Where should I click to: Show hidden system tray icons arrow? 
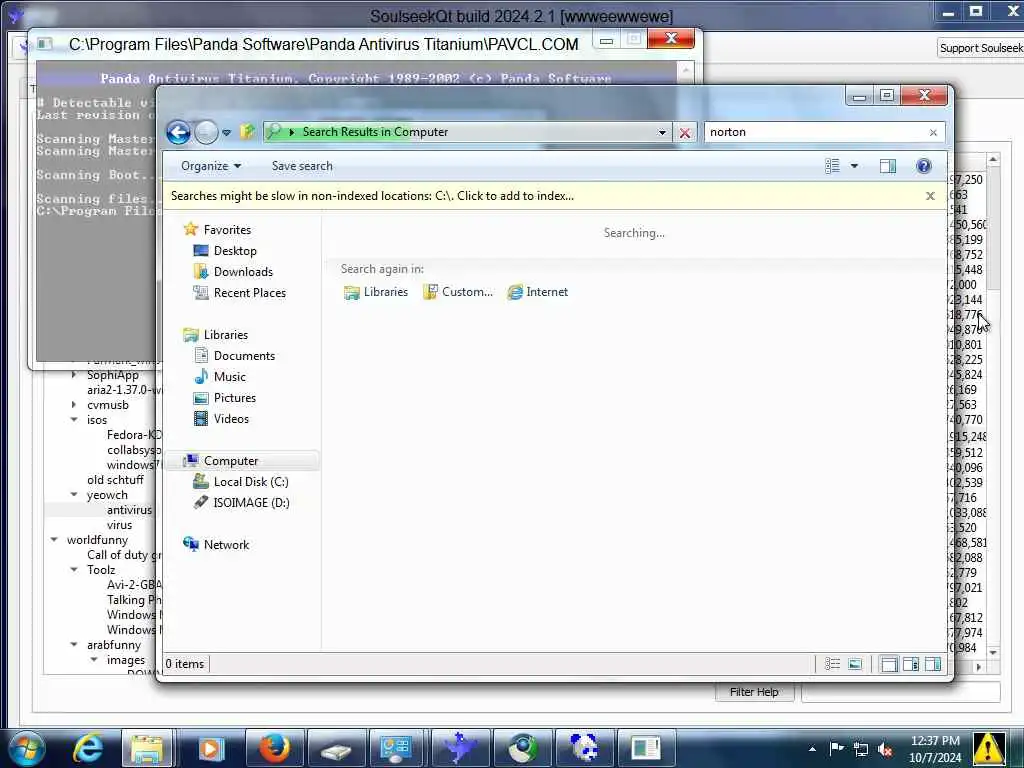click(x=812, y=749)
